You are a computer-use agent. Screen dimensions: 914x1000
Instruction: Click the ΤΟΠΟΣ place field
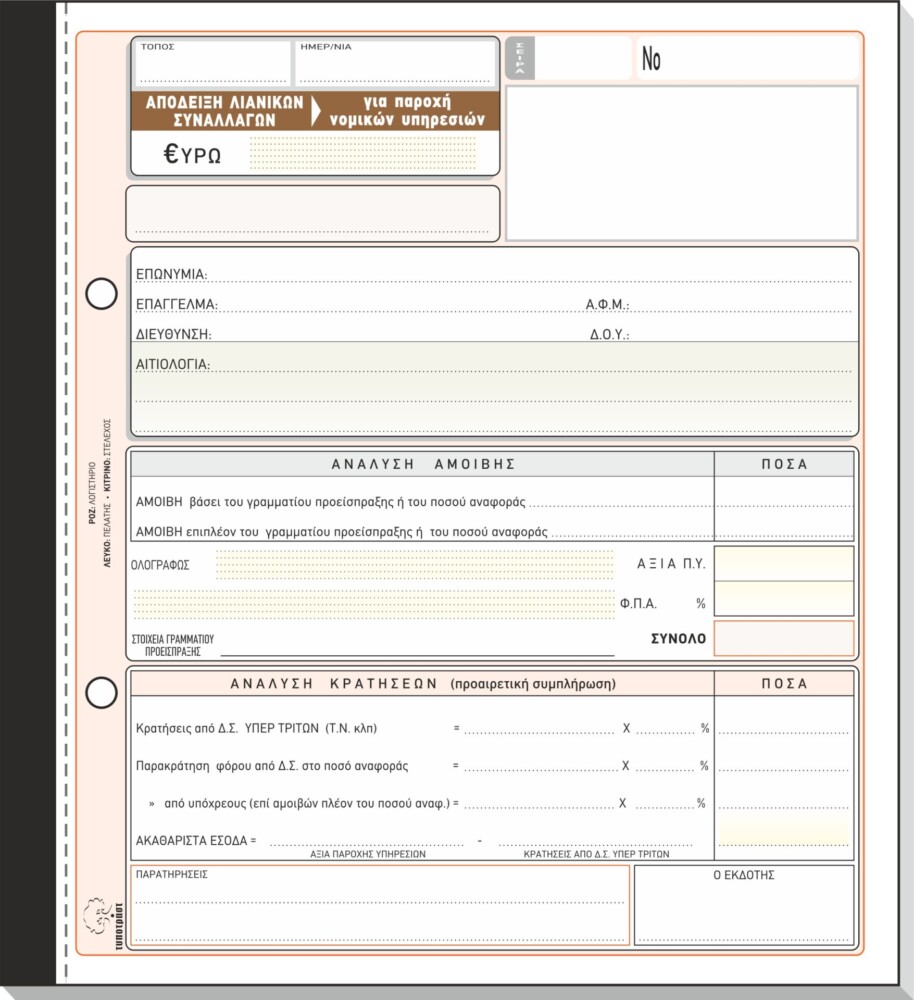pos(212,63)
